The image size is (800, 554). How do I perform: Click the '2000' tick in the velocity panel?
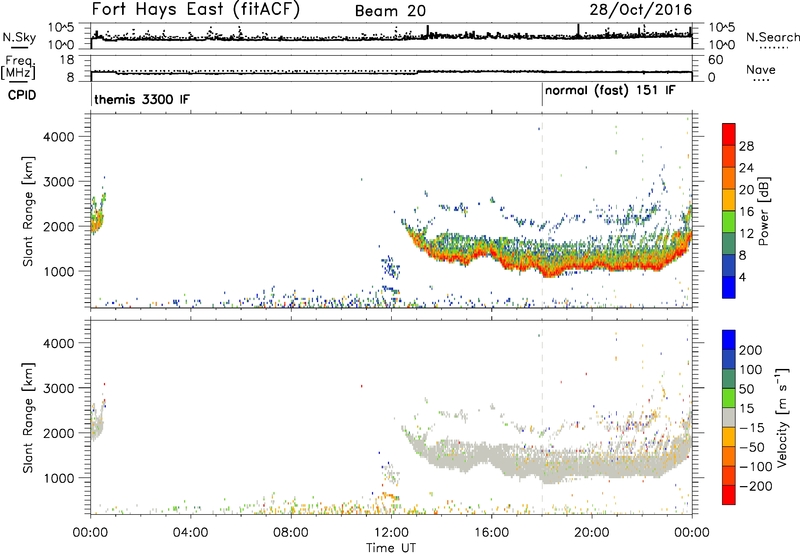(59, 433)
